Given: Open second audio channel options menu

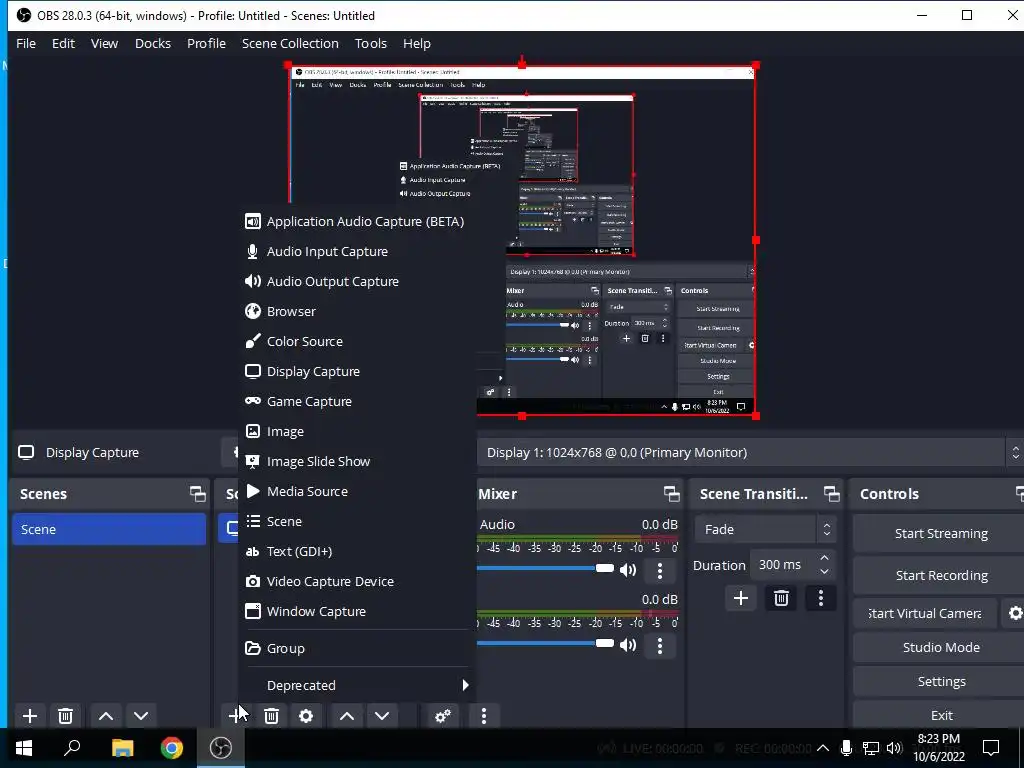Looking at the screenshot, I should [x=660, y=645].
